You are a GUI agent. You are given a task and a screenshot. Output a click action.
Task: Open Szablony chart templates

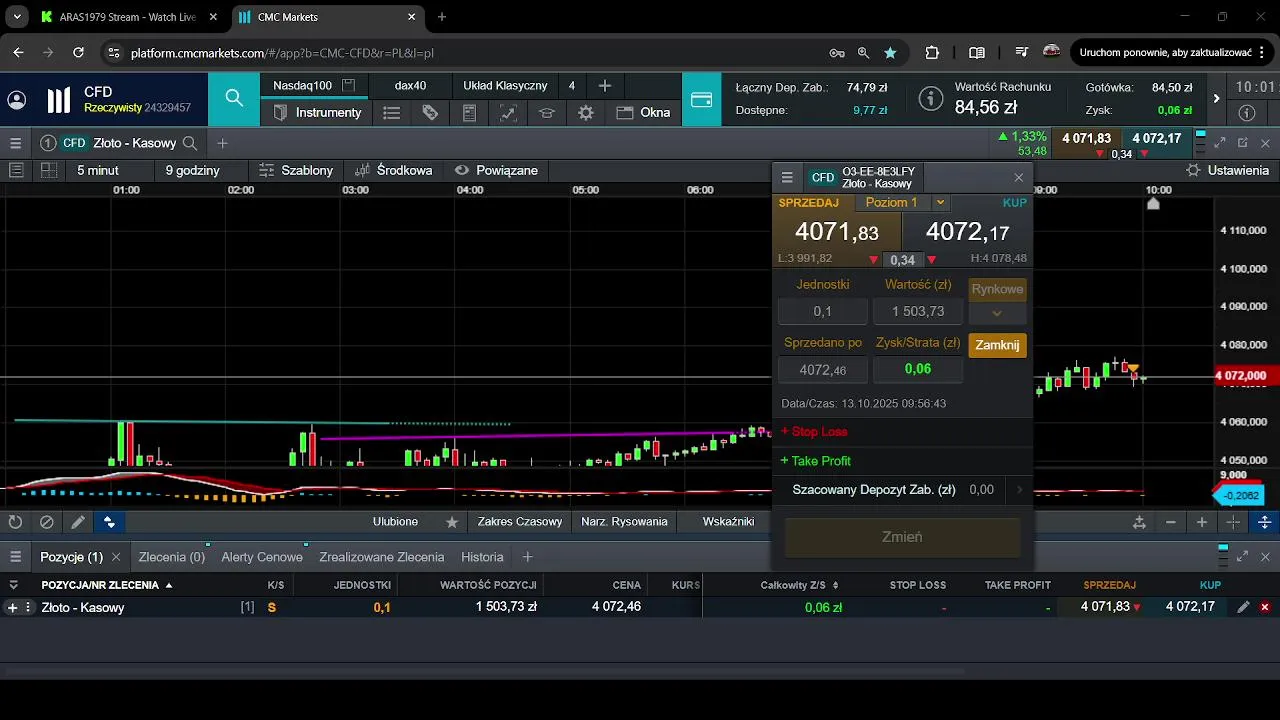click(296, 170)
